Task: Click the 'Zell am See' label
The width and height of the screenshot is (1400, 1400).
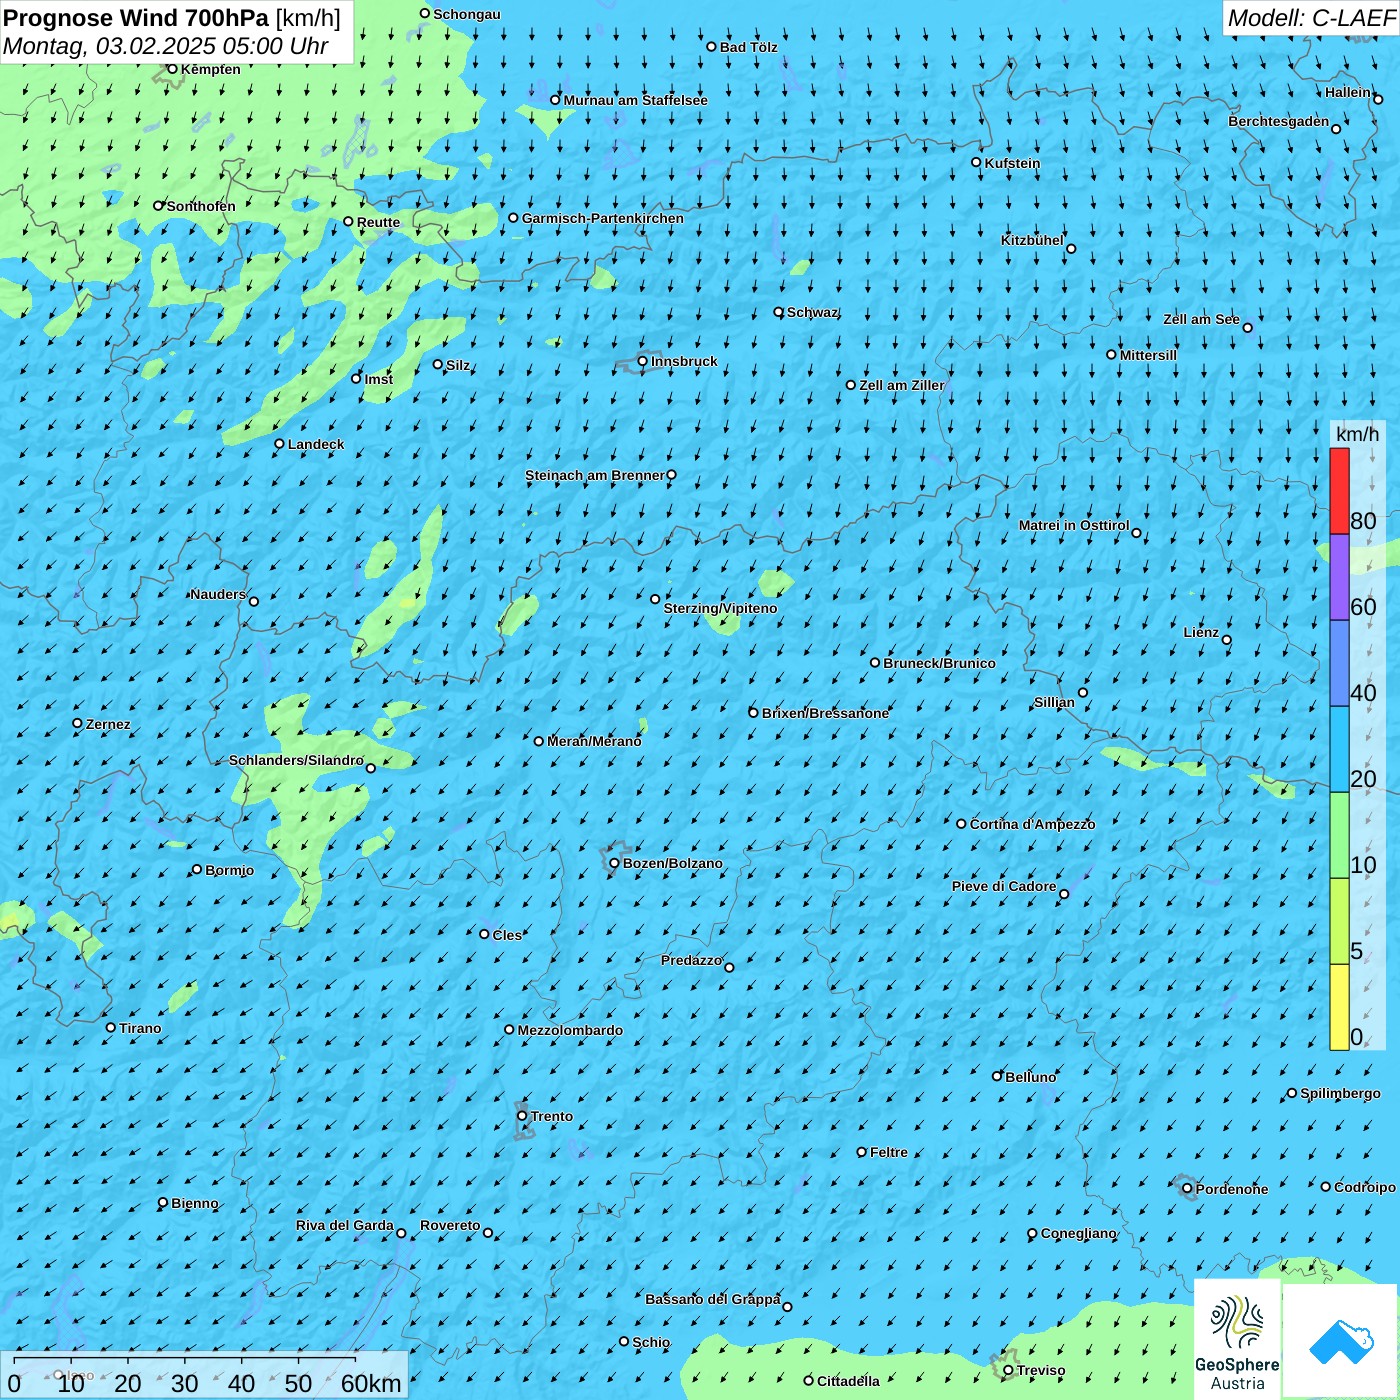Action: point(1201,319)
